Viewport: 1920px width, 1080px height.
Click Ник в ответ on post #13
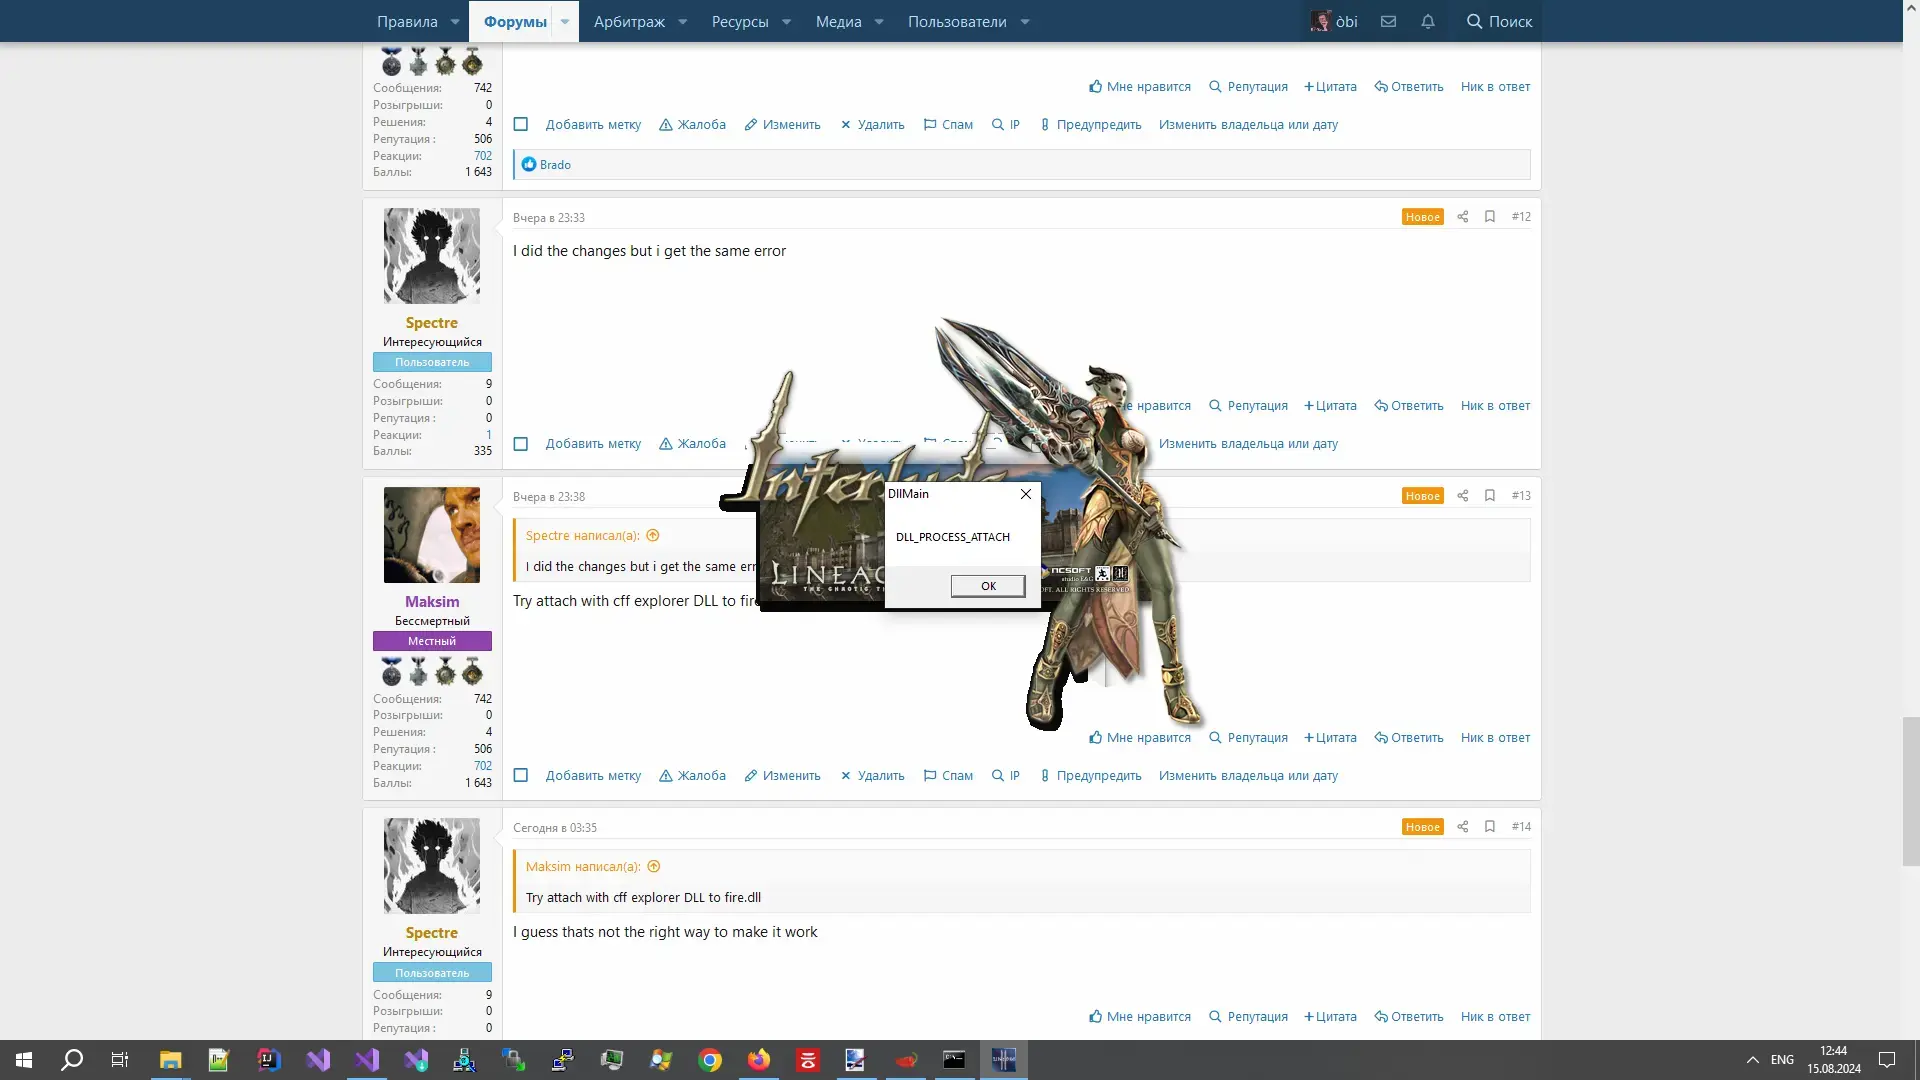point(1495,738)
